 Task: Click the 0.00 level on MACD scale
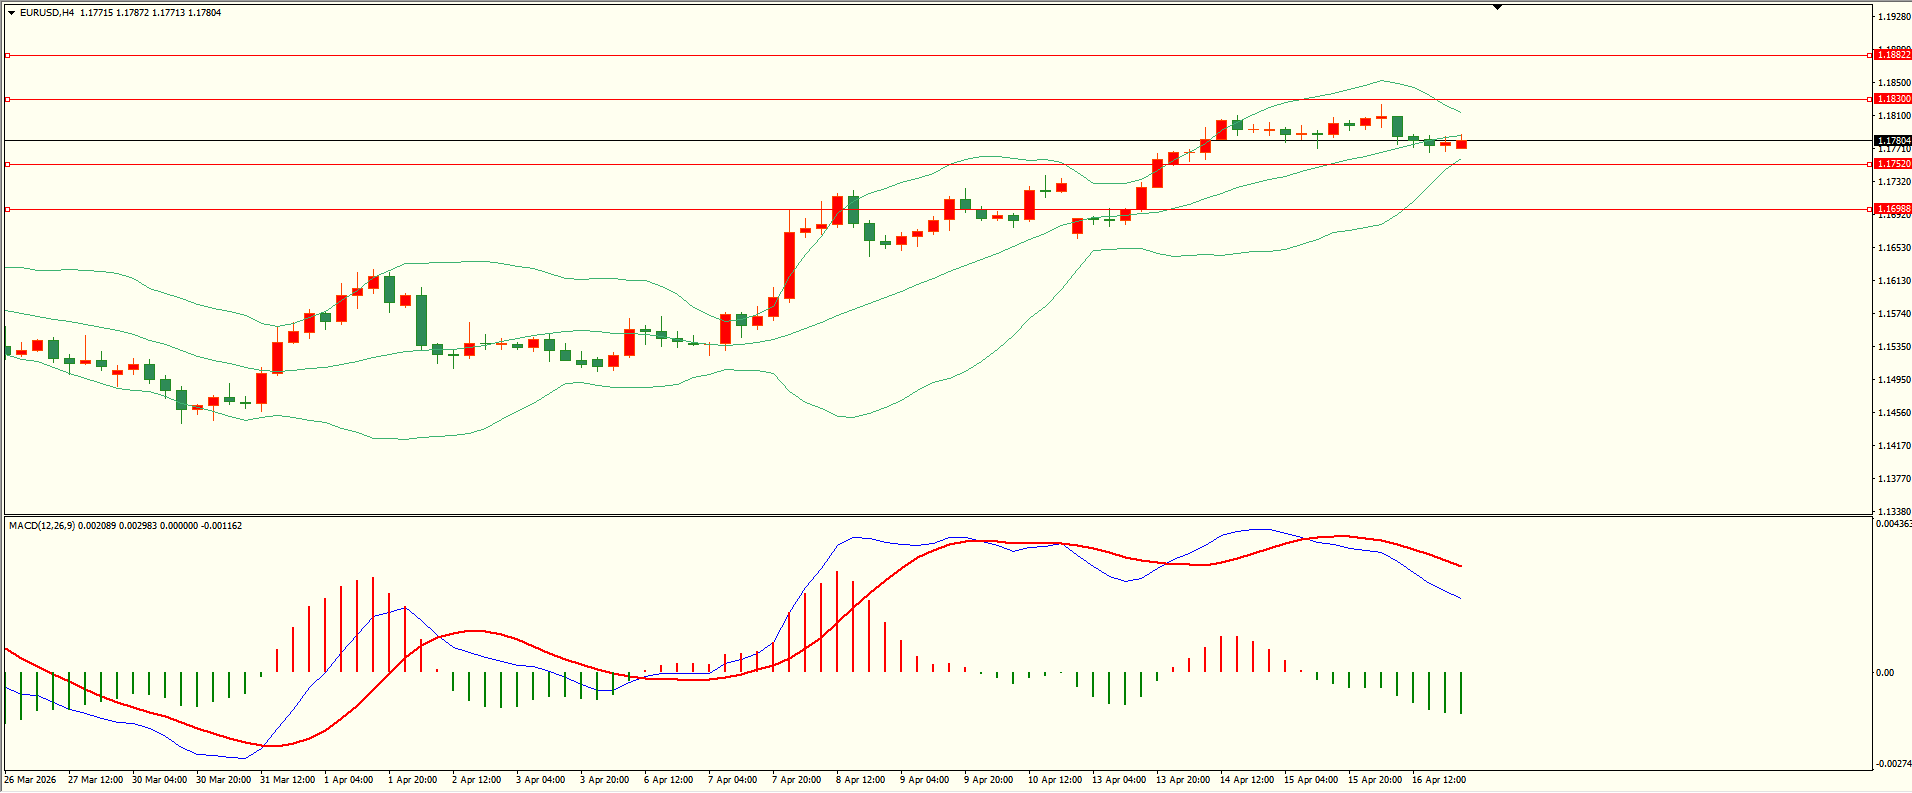[1884, 673]
